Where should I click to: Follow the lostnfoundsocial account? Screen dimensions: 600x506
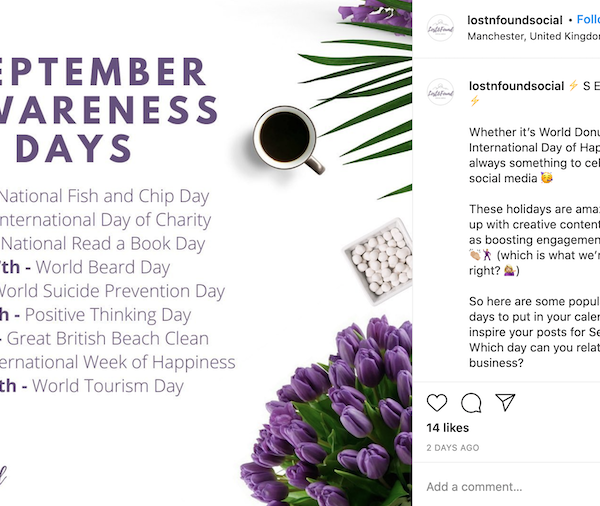click(588, 19)
